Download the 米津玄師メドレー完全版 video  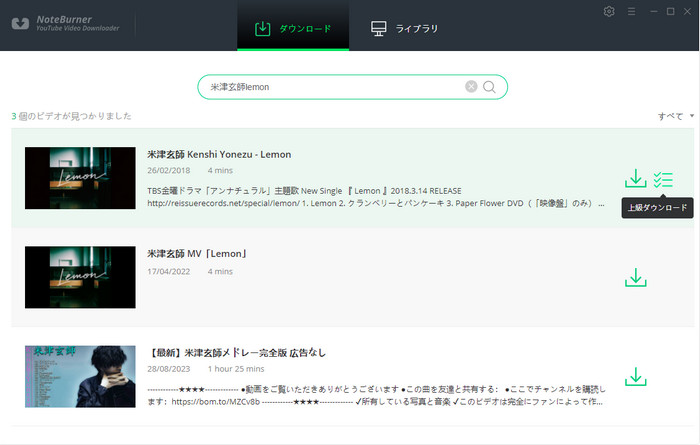[x=635, y=376]
